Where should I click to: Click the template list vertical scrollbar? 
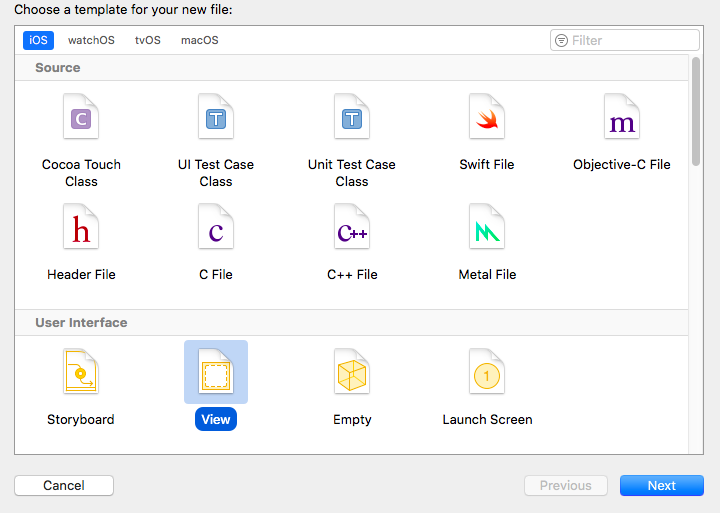[x=696, y=110]
